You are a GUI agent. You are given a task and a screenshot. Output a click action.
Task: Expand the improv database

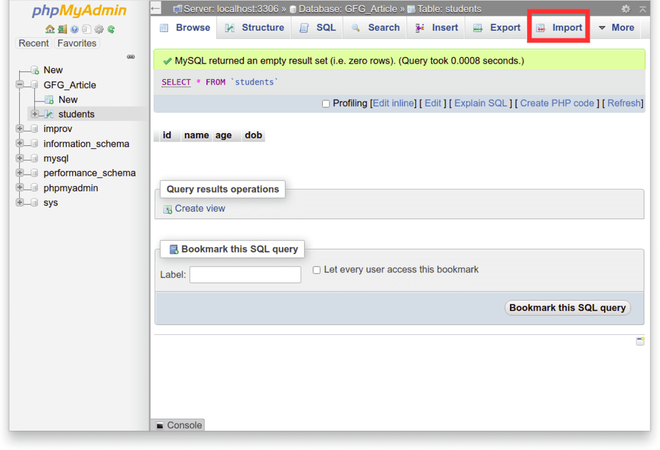click(20, 128)
